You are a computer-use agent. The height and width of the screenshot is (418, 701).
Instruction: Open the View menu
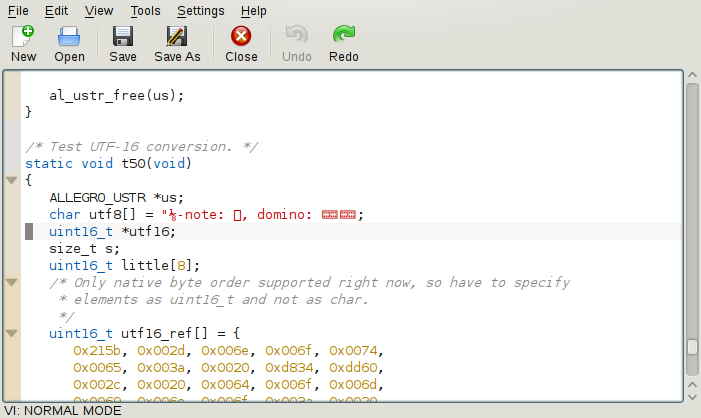(x=99, y=10)
